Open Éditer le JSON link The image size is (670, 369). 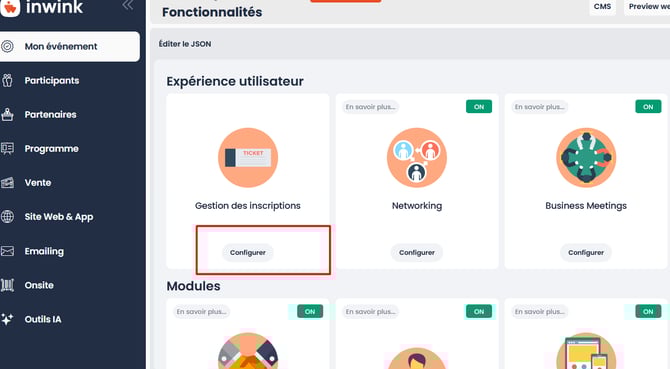[185, 44]
